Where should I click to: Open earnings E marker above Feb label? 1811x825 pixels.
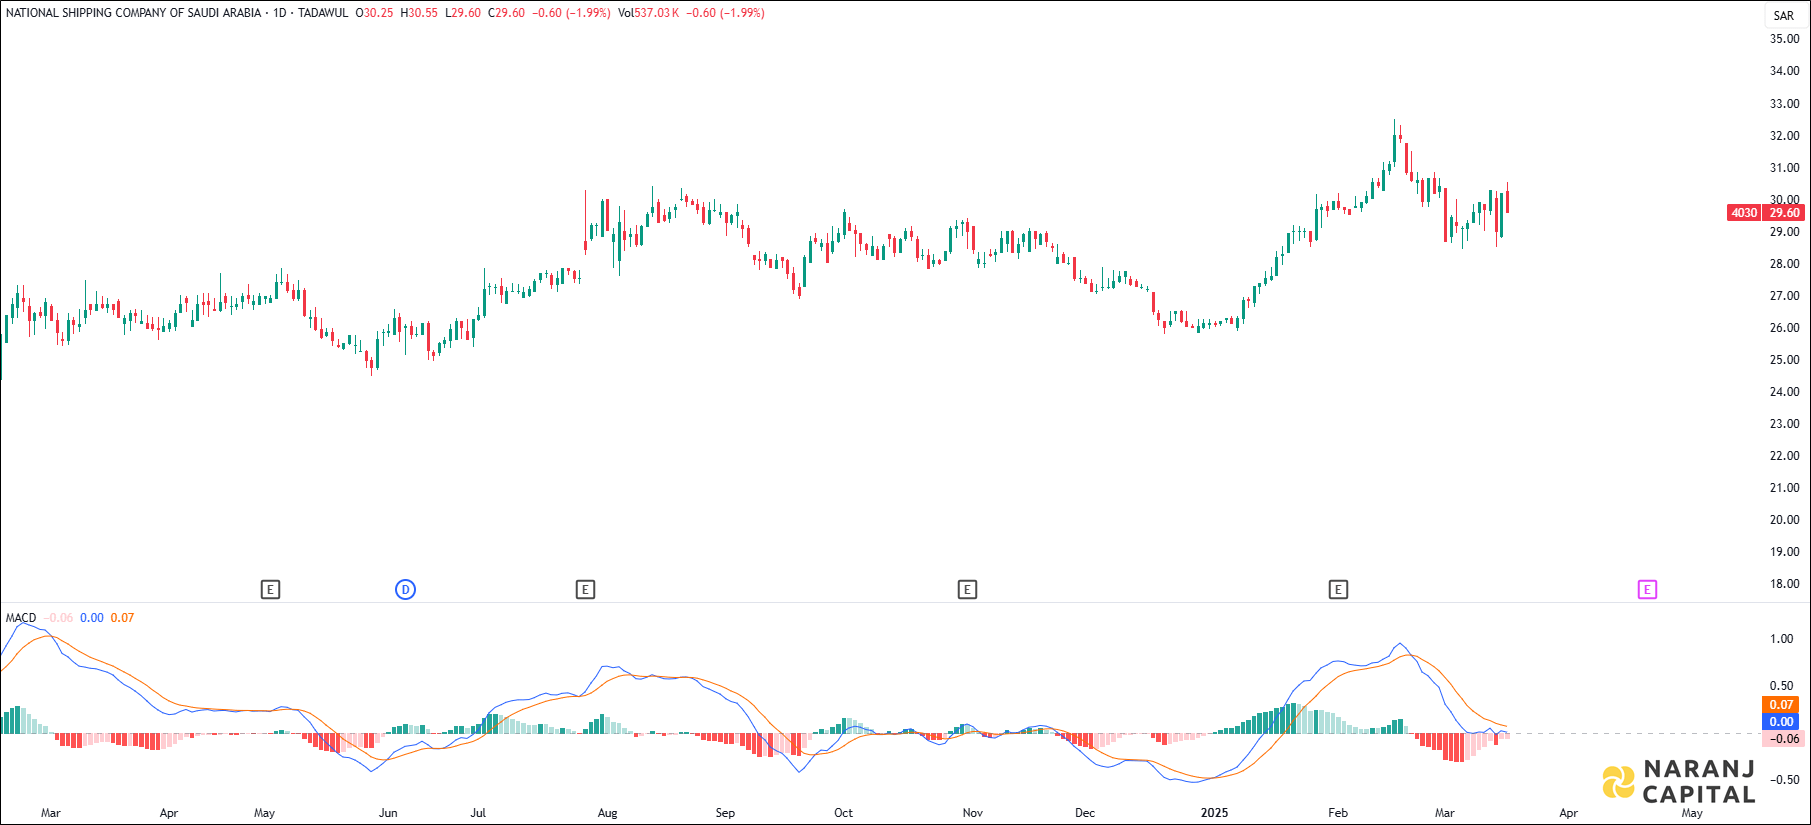pyautogui.click(x=1338, y=590)
